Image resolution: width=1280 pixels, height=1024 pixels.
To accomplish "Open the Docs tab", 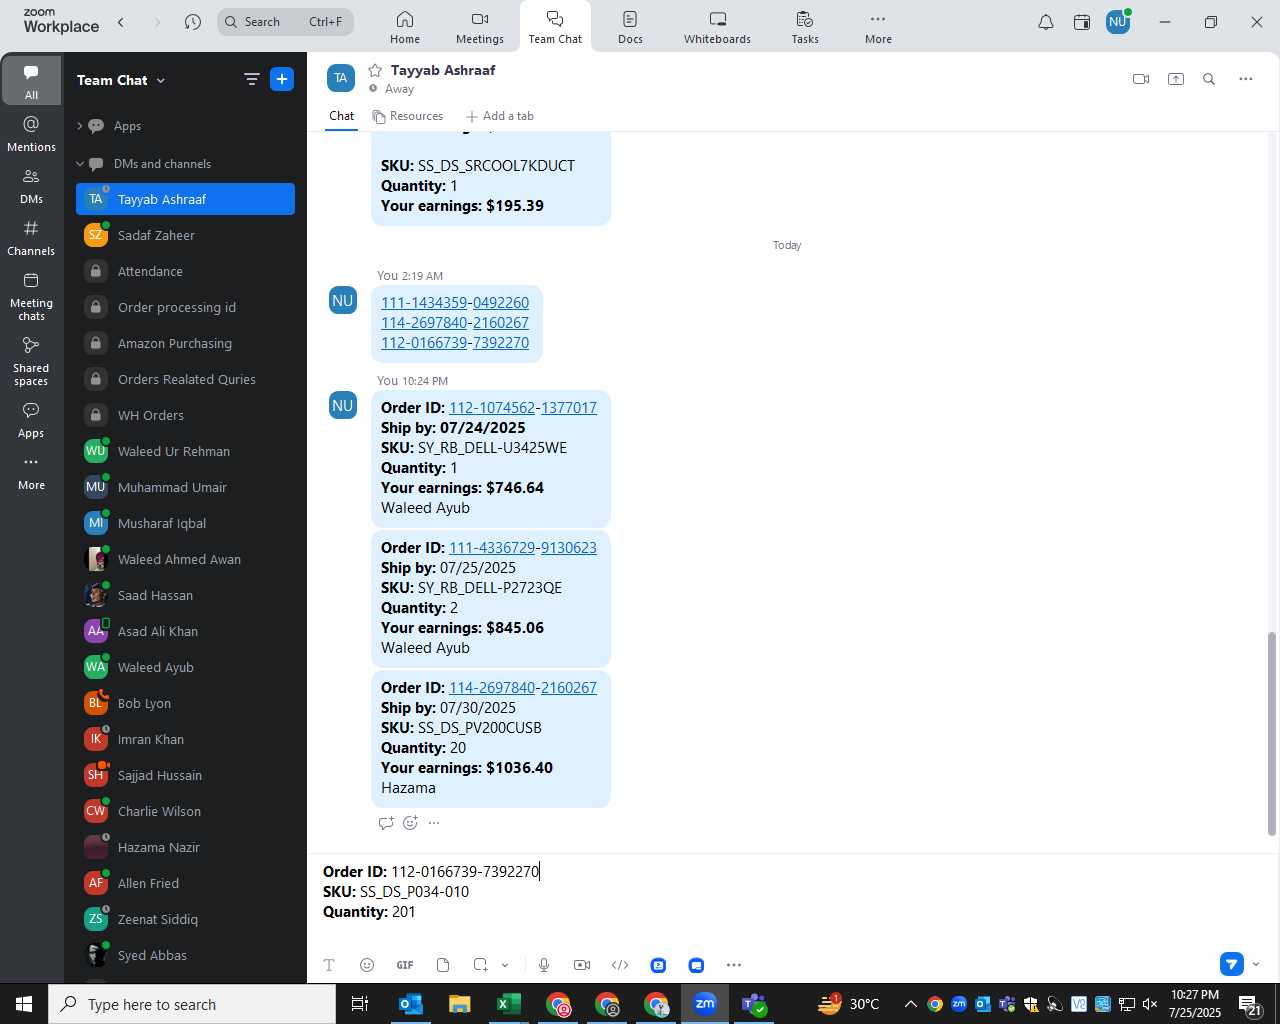I will [x=630, y=27].
